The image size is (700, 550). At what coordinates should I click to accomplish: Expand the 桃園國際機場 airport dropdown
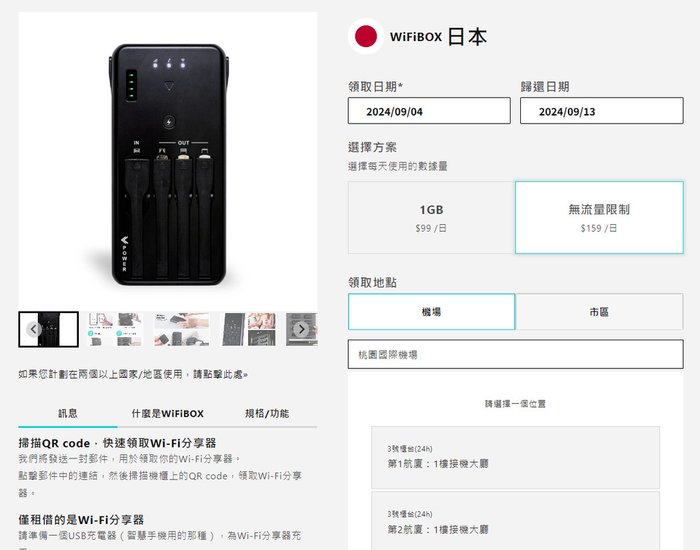516,354
